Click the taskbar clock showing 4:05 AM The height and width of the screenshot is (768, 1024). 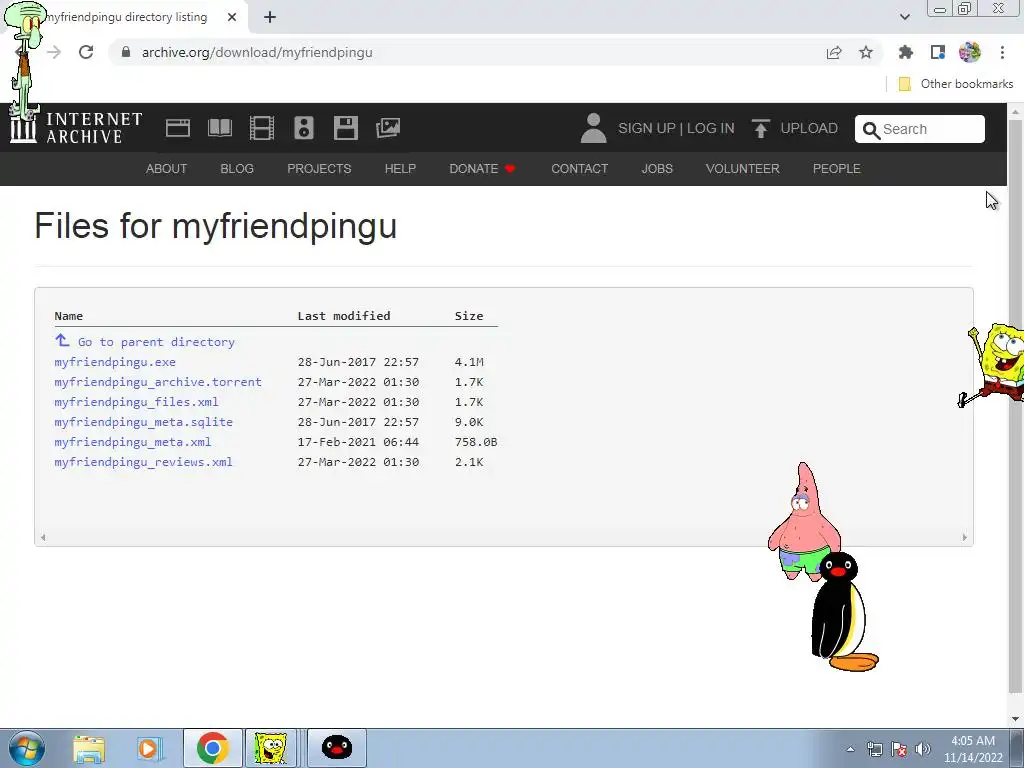973,749
